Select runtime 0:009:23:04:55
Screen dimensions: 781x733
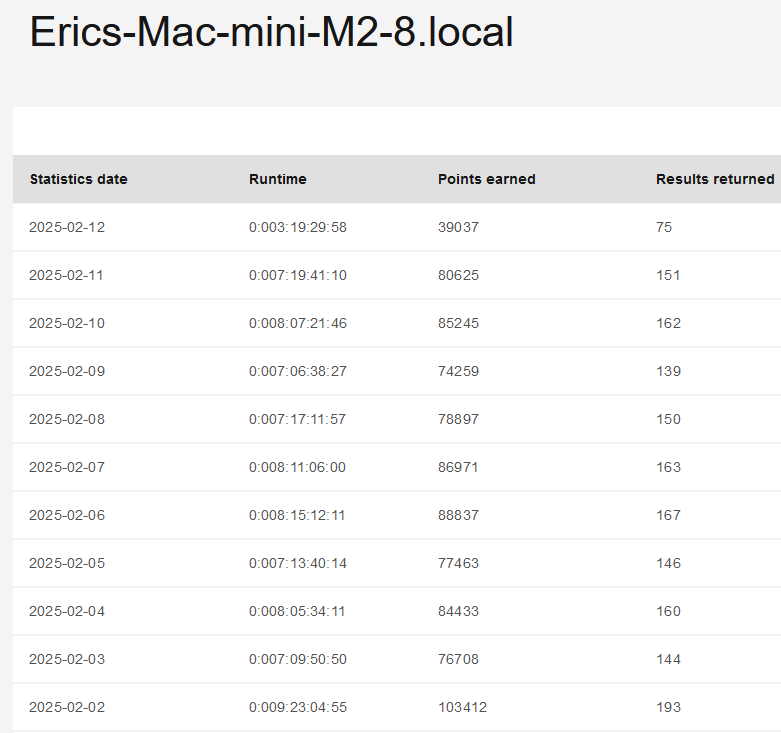pos(298,707)
